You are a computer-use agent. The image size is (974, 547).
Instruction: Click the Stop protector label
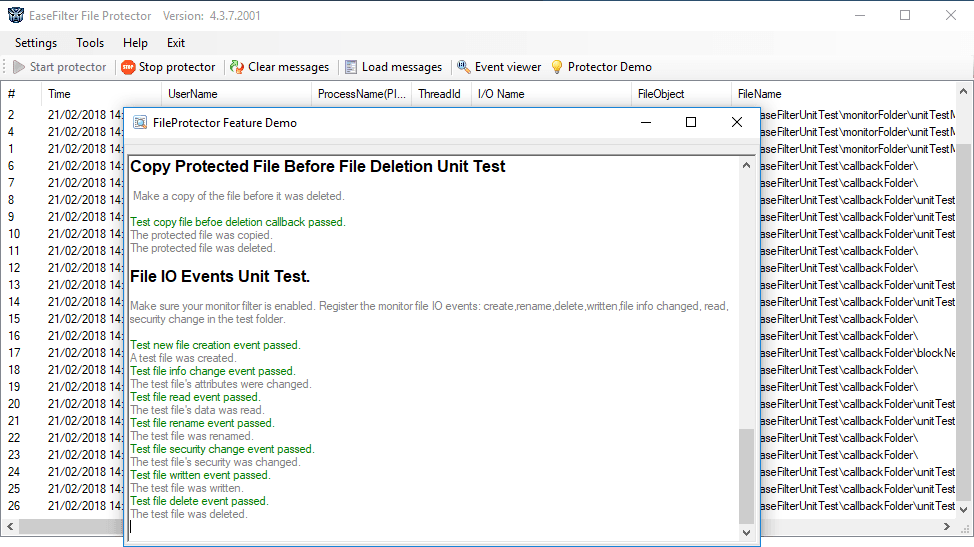176,67
